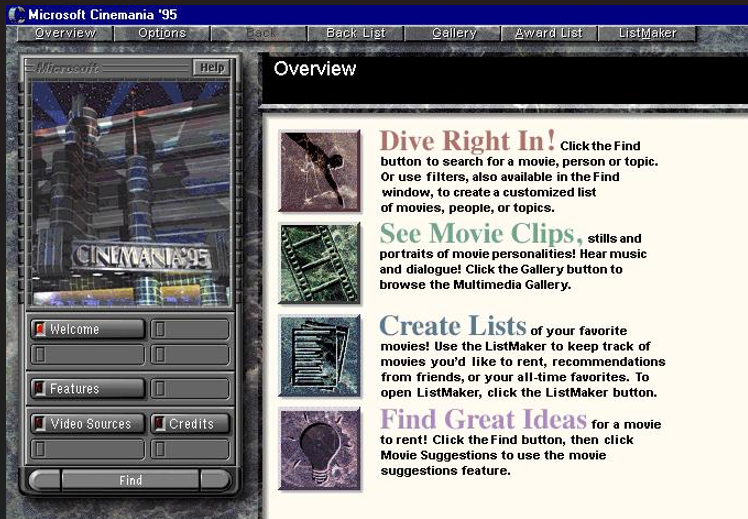Click the Cinemania '95 theater image
This screenshot has width=748, height=519.
131,193
